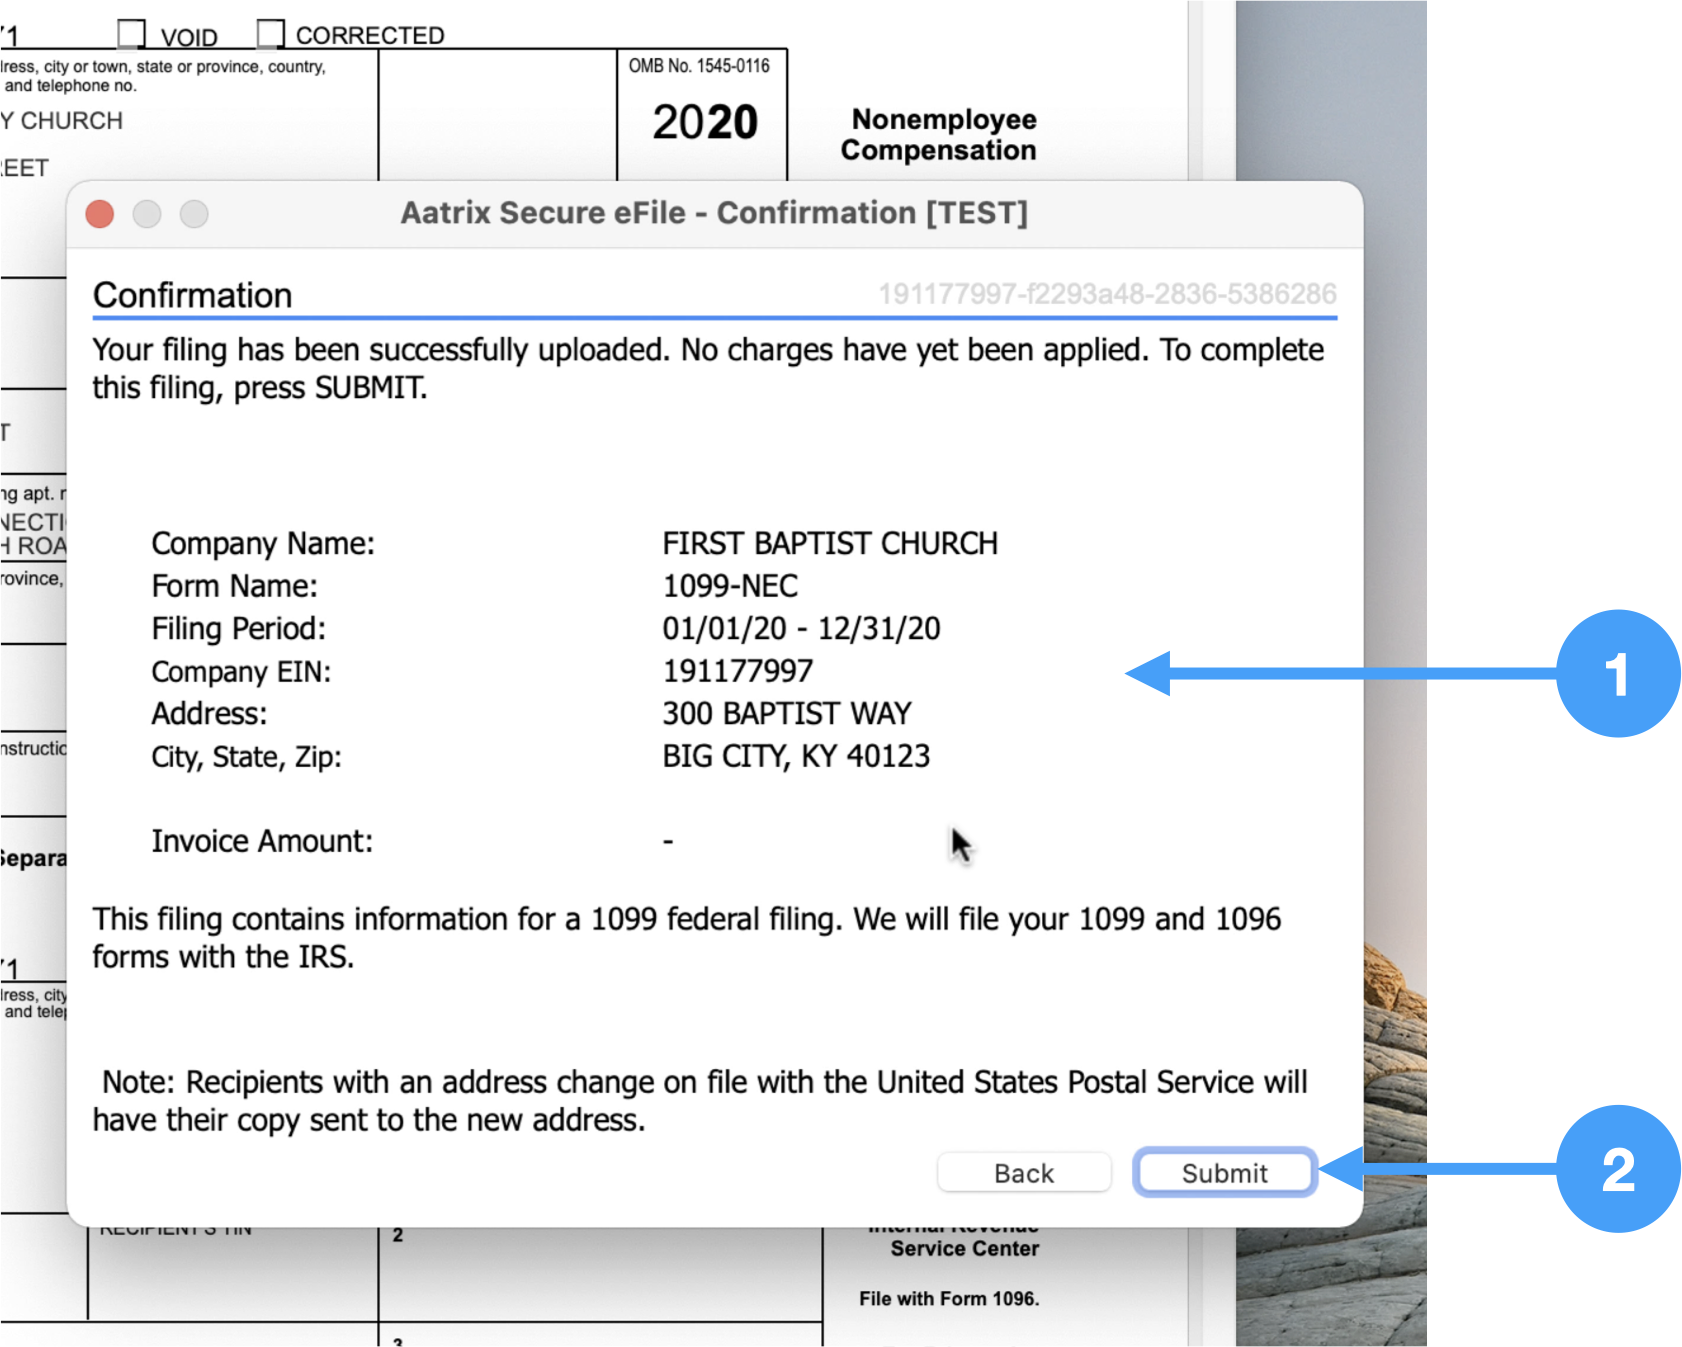Click the blue circle numbered 2

click(x=1617, y=1169)
